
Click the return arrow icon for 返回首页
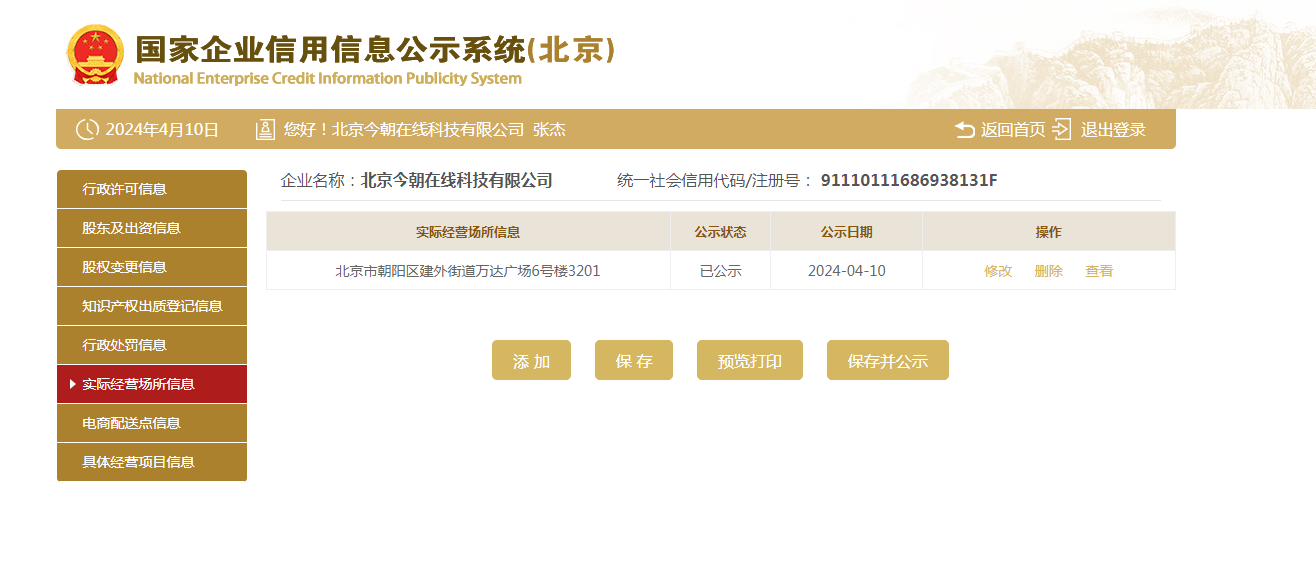pos(965,129)
